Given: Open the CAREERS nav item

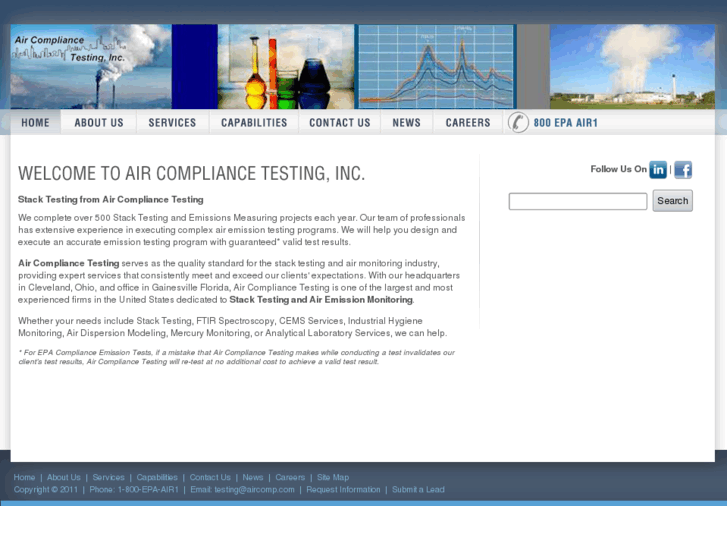Looking at the screenshot, I should pos(468,122).
